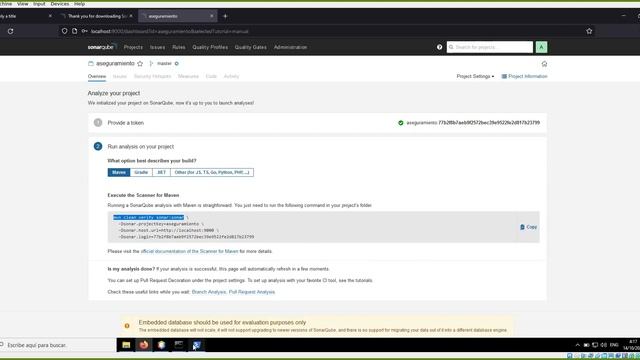Screen dimensions: 640x360
Task: Click the key icon in the address bar
Action: coord(84,31)
